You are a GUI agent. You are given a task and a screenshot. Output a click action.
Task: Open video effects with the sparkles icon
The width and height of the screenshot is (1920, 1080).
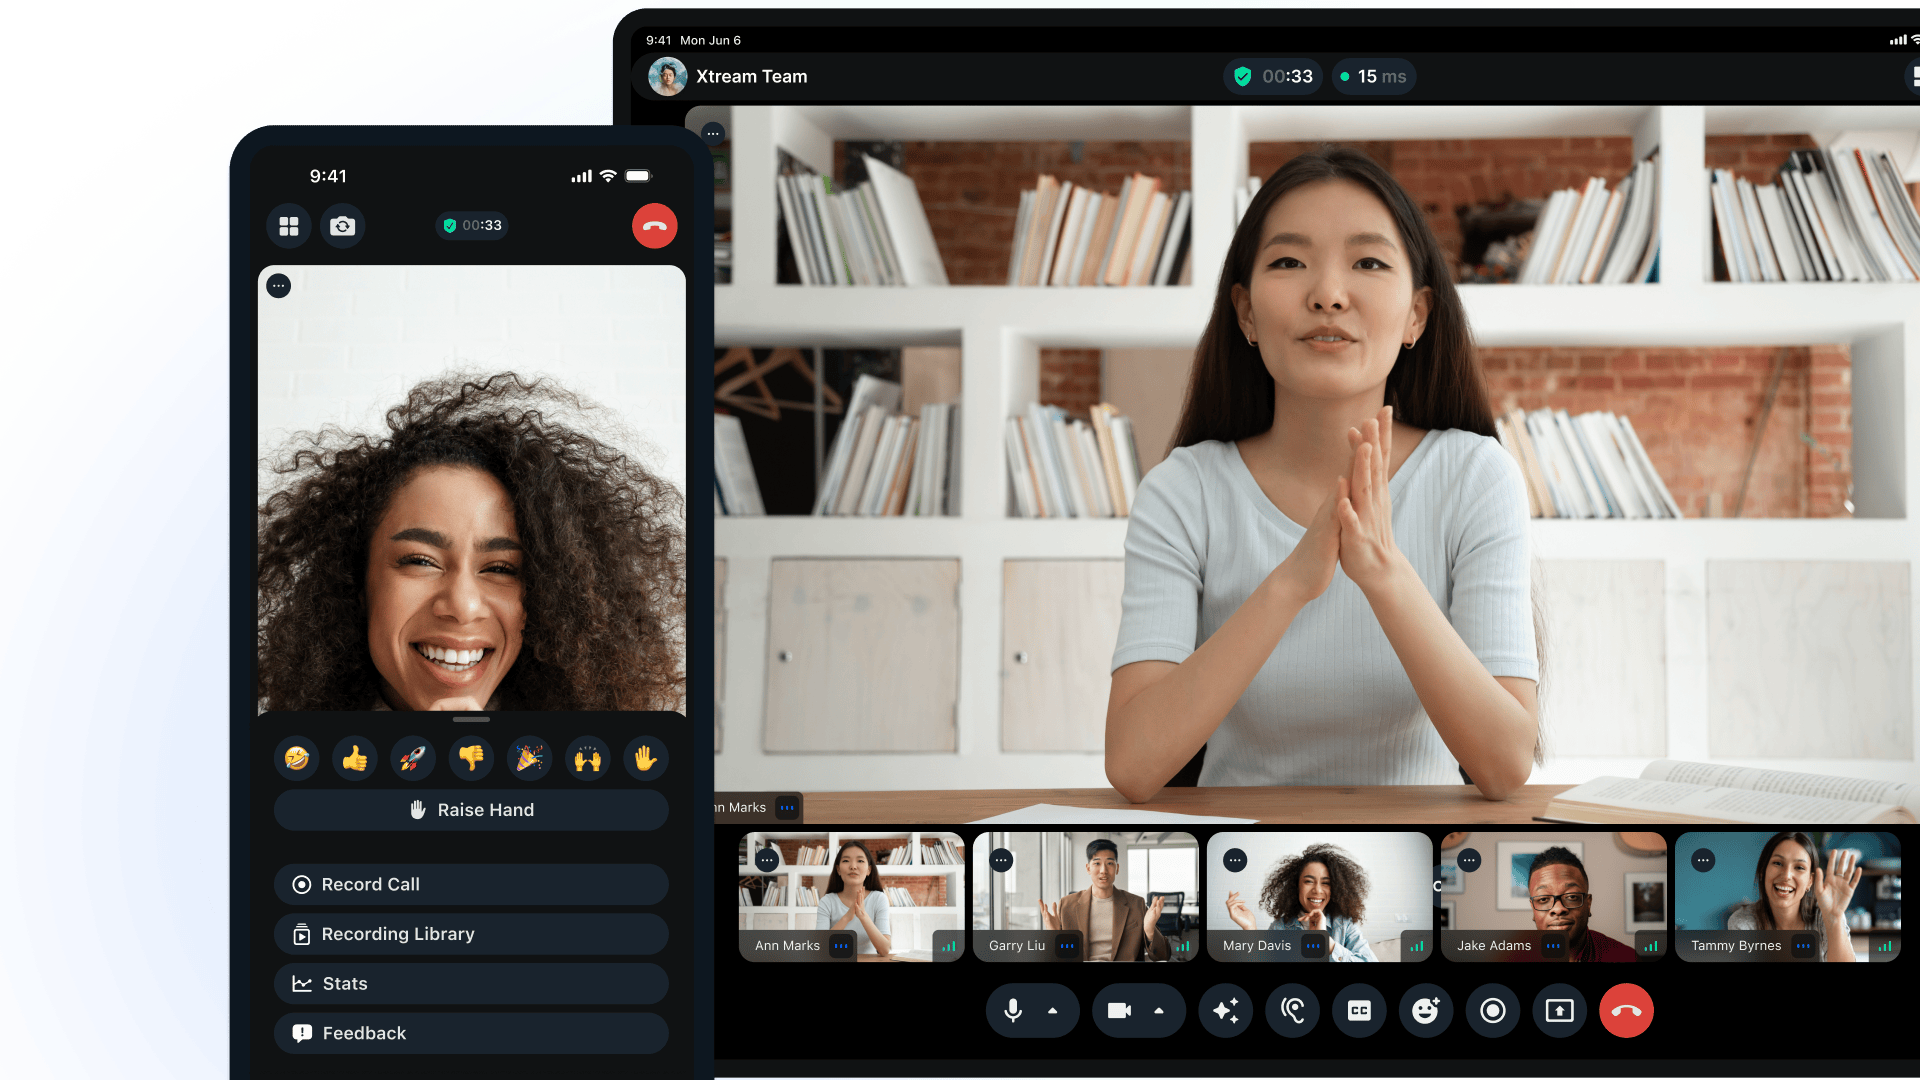tap(1226, 1011)
